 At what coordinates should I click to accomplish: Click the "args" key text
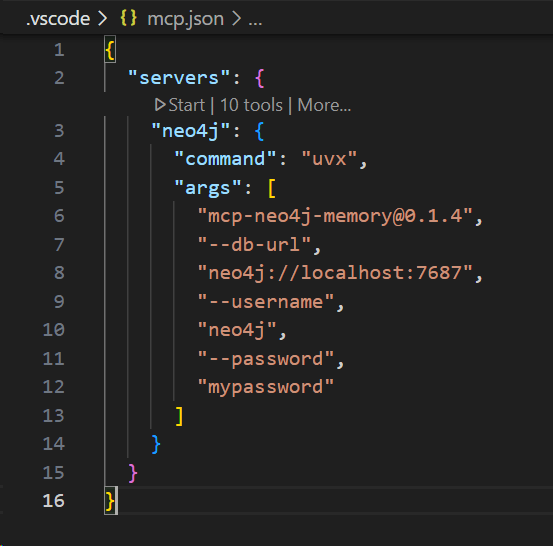(208, 188)
